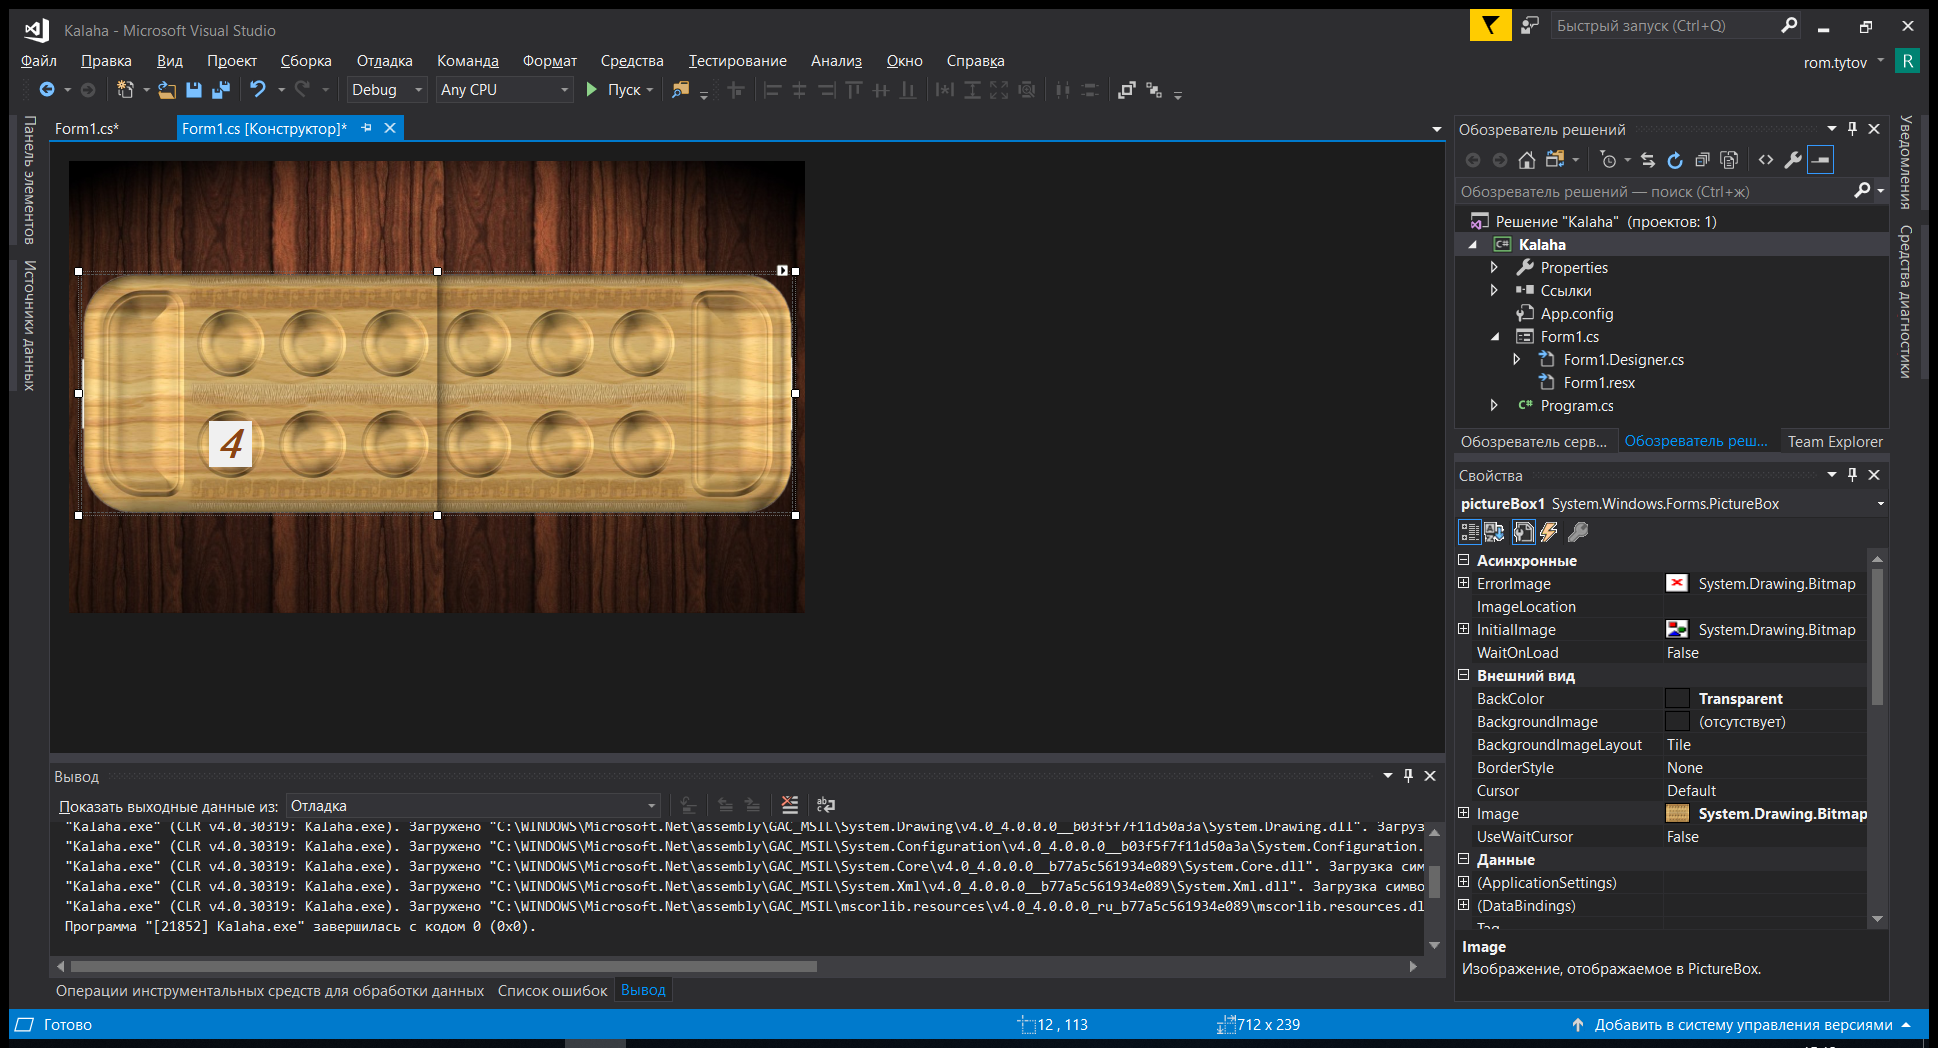Click the Save All toolbar icon
The width and height of the screenshot is (1938, 1048).
coord(220,90)
